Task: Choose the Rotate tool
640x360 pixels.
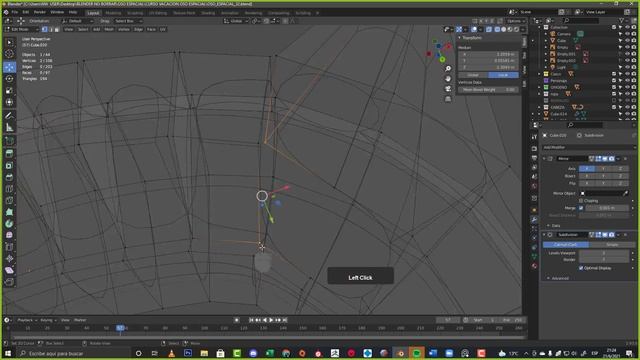Action: coord(9,79)
